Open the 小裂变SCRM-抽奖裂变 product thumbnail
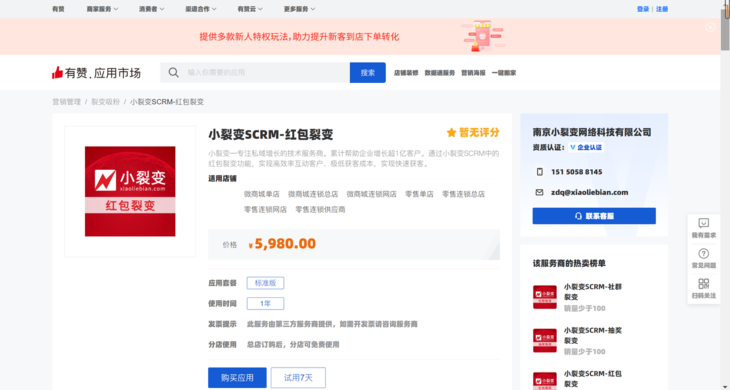730x390 pixels. coord(545,340)
